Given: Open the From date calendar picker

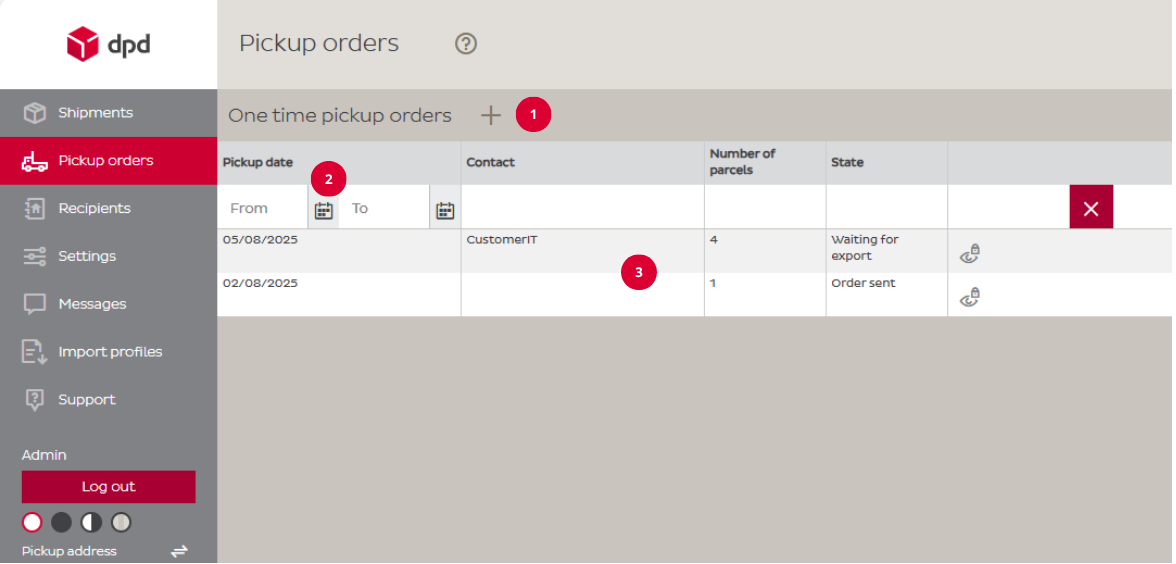Looking at the screenshot, I should point(323,210).
